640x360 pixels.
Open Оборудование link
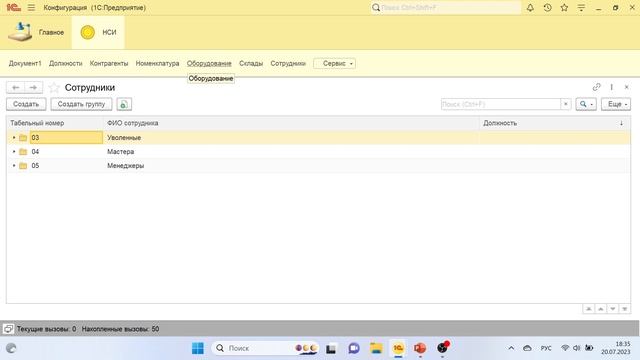pos(209,63)
